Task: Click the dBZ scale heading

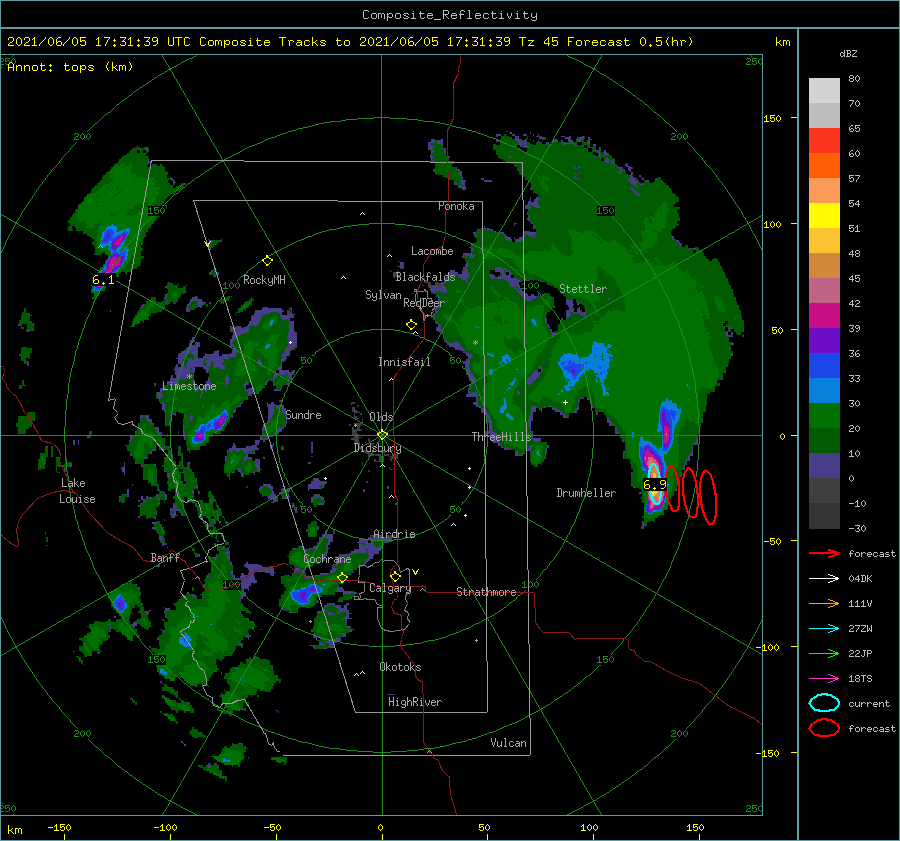Action: coord(848,54)
